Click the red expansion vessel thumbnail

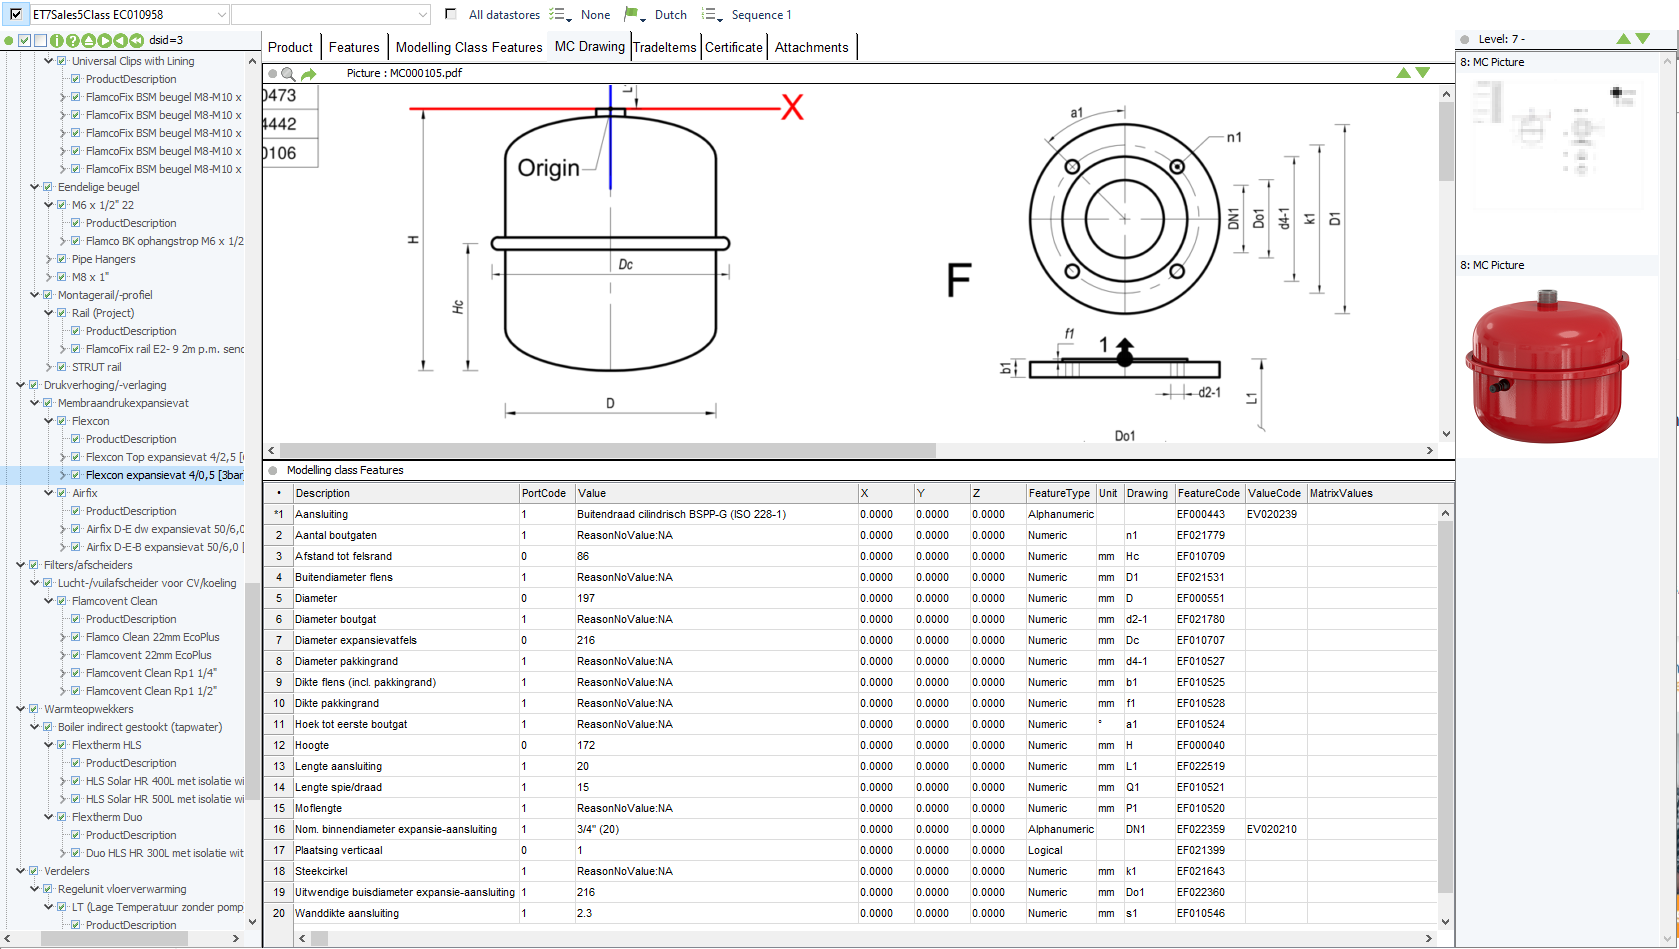click(1546, 367)
